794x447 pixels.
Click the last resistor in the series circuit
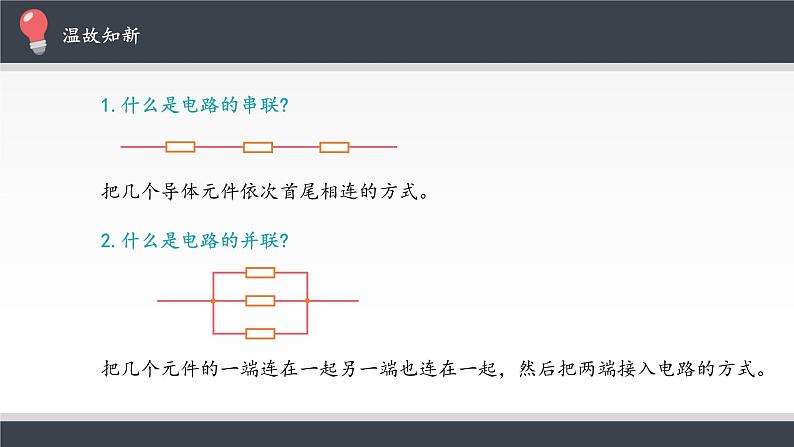(334, 148)
